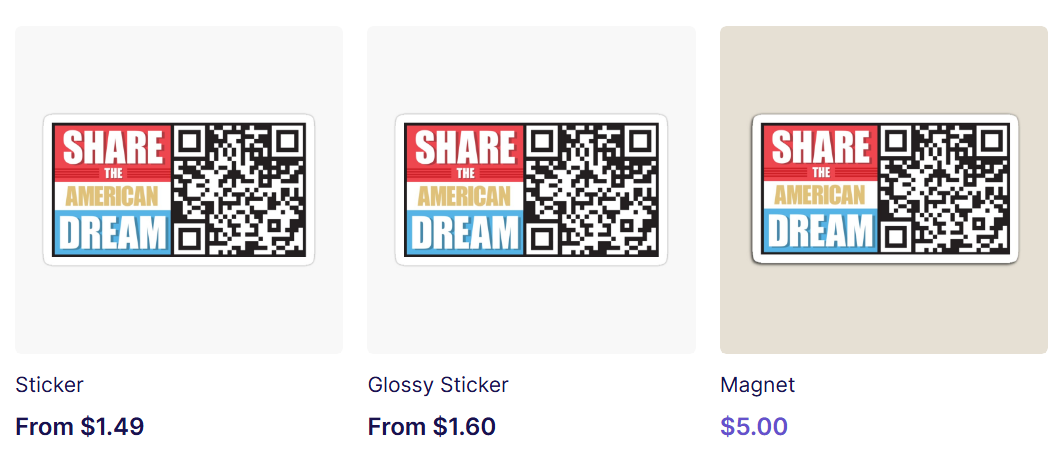Click the gold AMERICAN text on the Sticker design
The width and height of the screenshot is (1064, 451).
coord(112,196)
